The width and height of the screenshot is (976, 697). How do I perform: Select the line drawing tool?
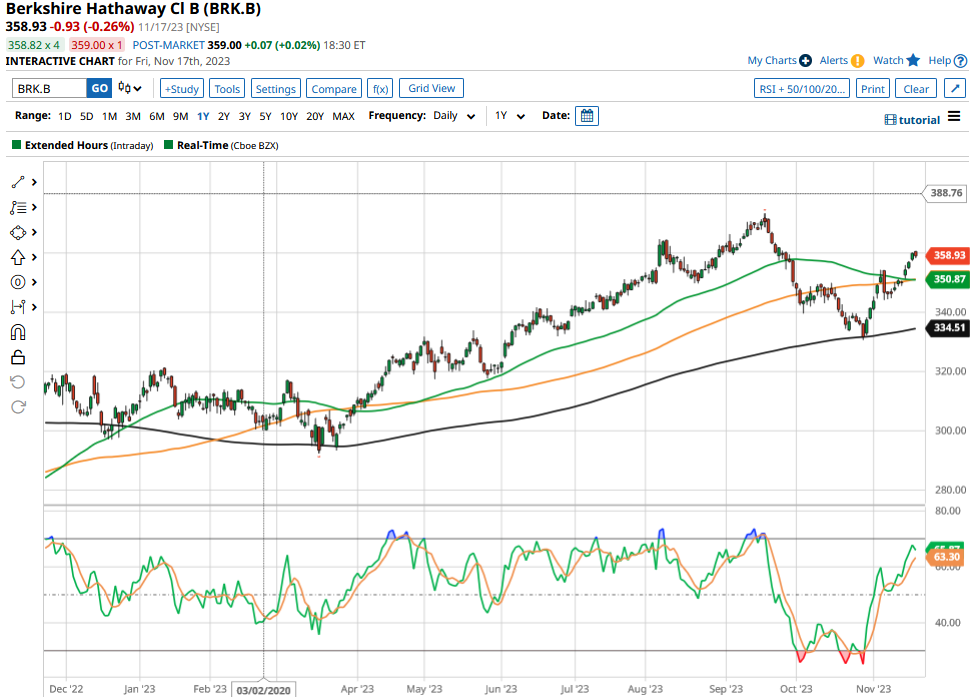pyautogui.click(x=17, y=182)
